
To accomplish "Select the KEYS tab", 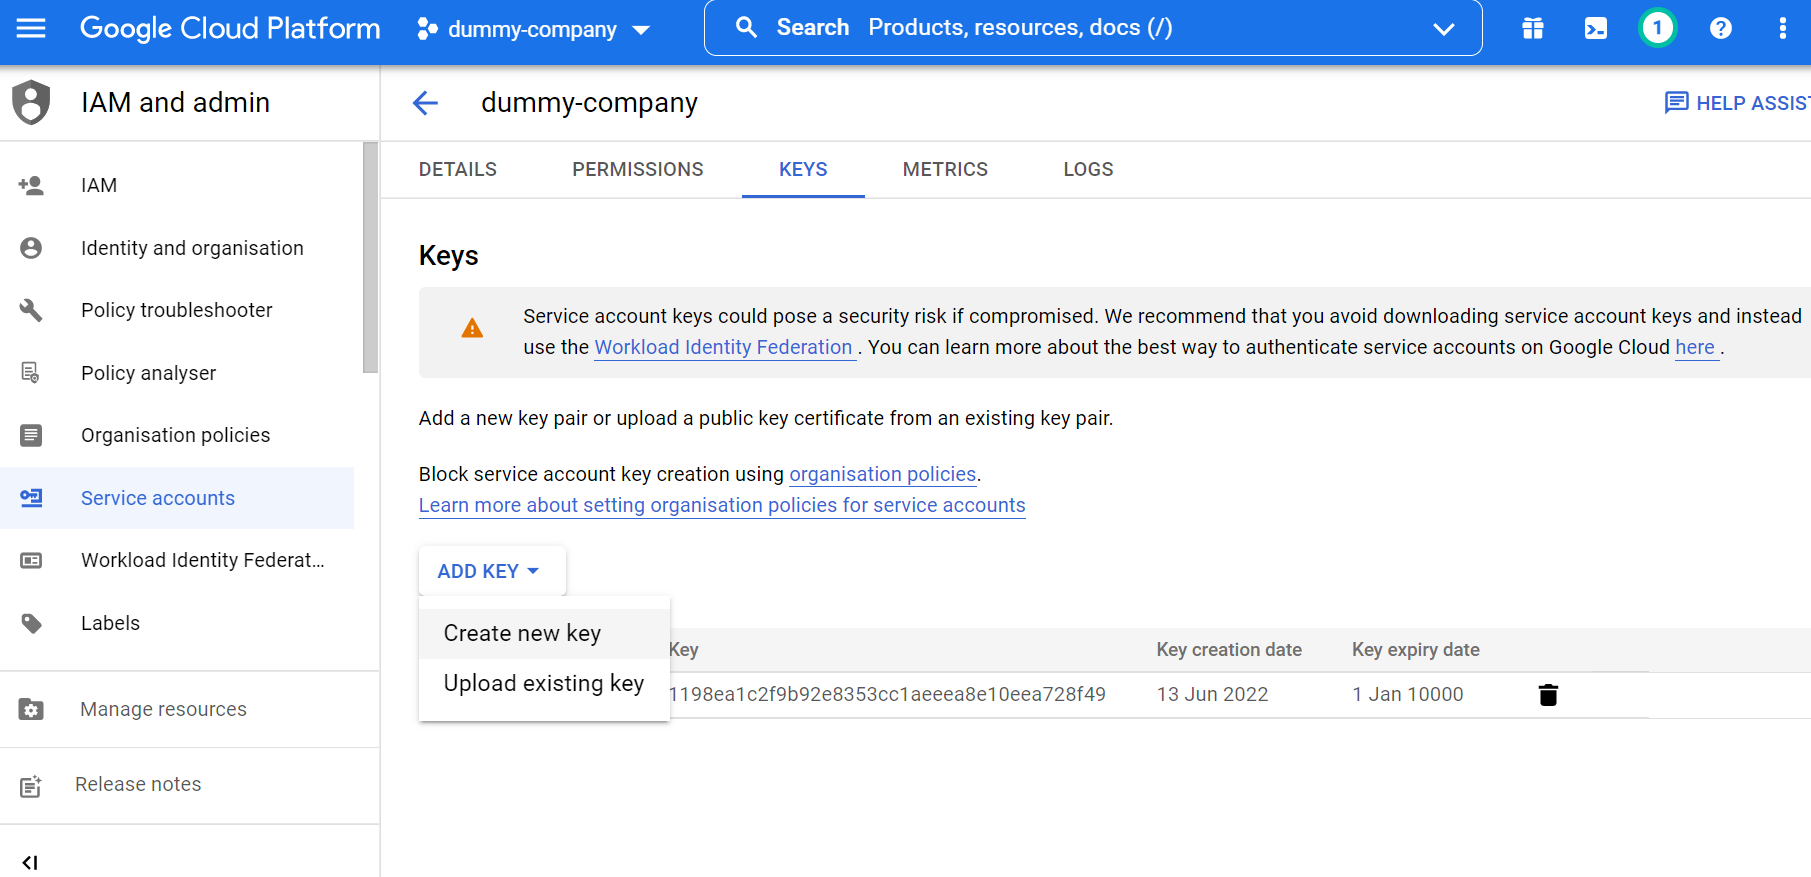I will (x=803, y=169).
